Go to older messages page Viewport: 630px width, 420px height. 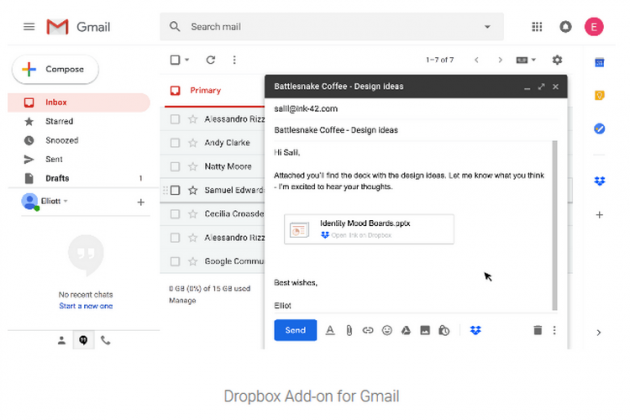coord(500,60)
